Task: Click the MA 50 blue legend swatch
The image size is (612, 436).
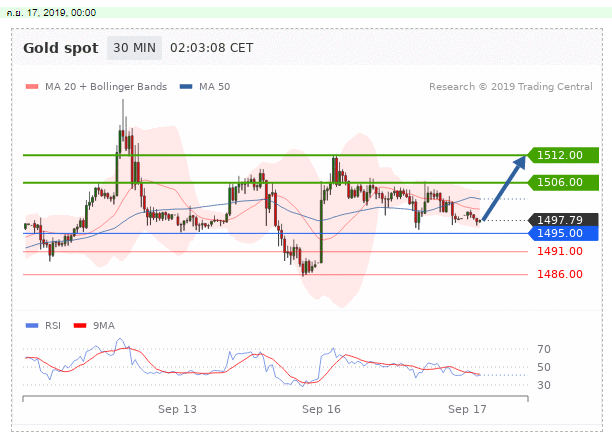Action: (x=186, y=87)
